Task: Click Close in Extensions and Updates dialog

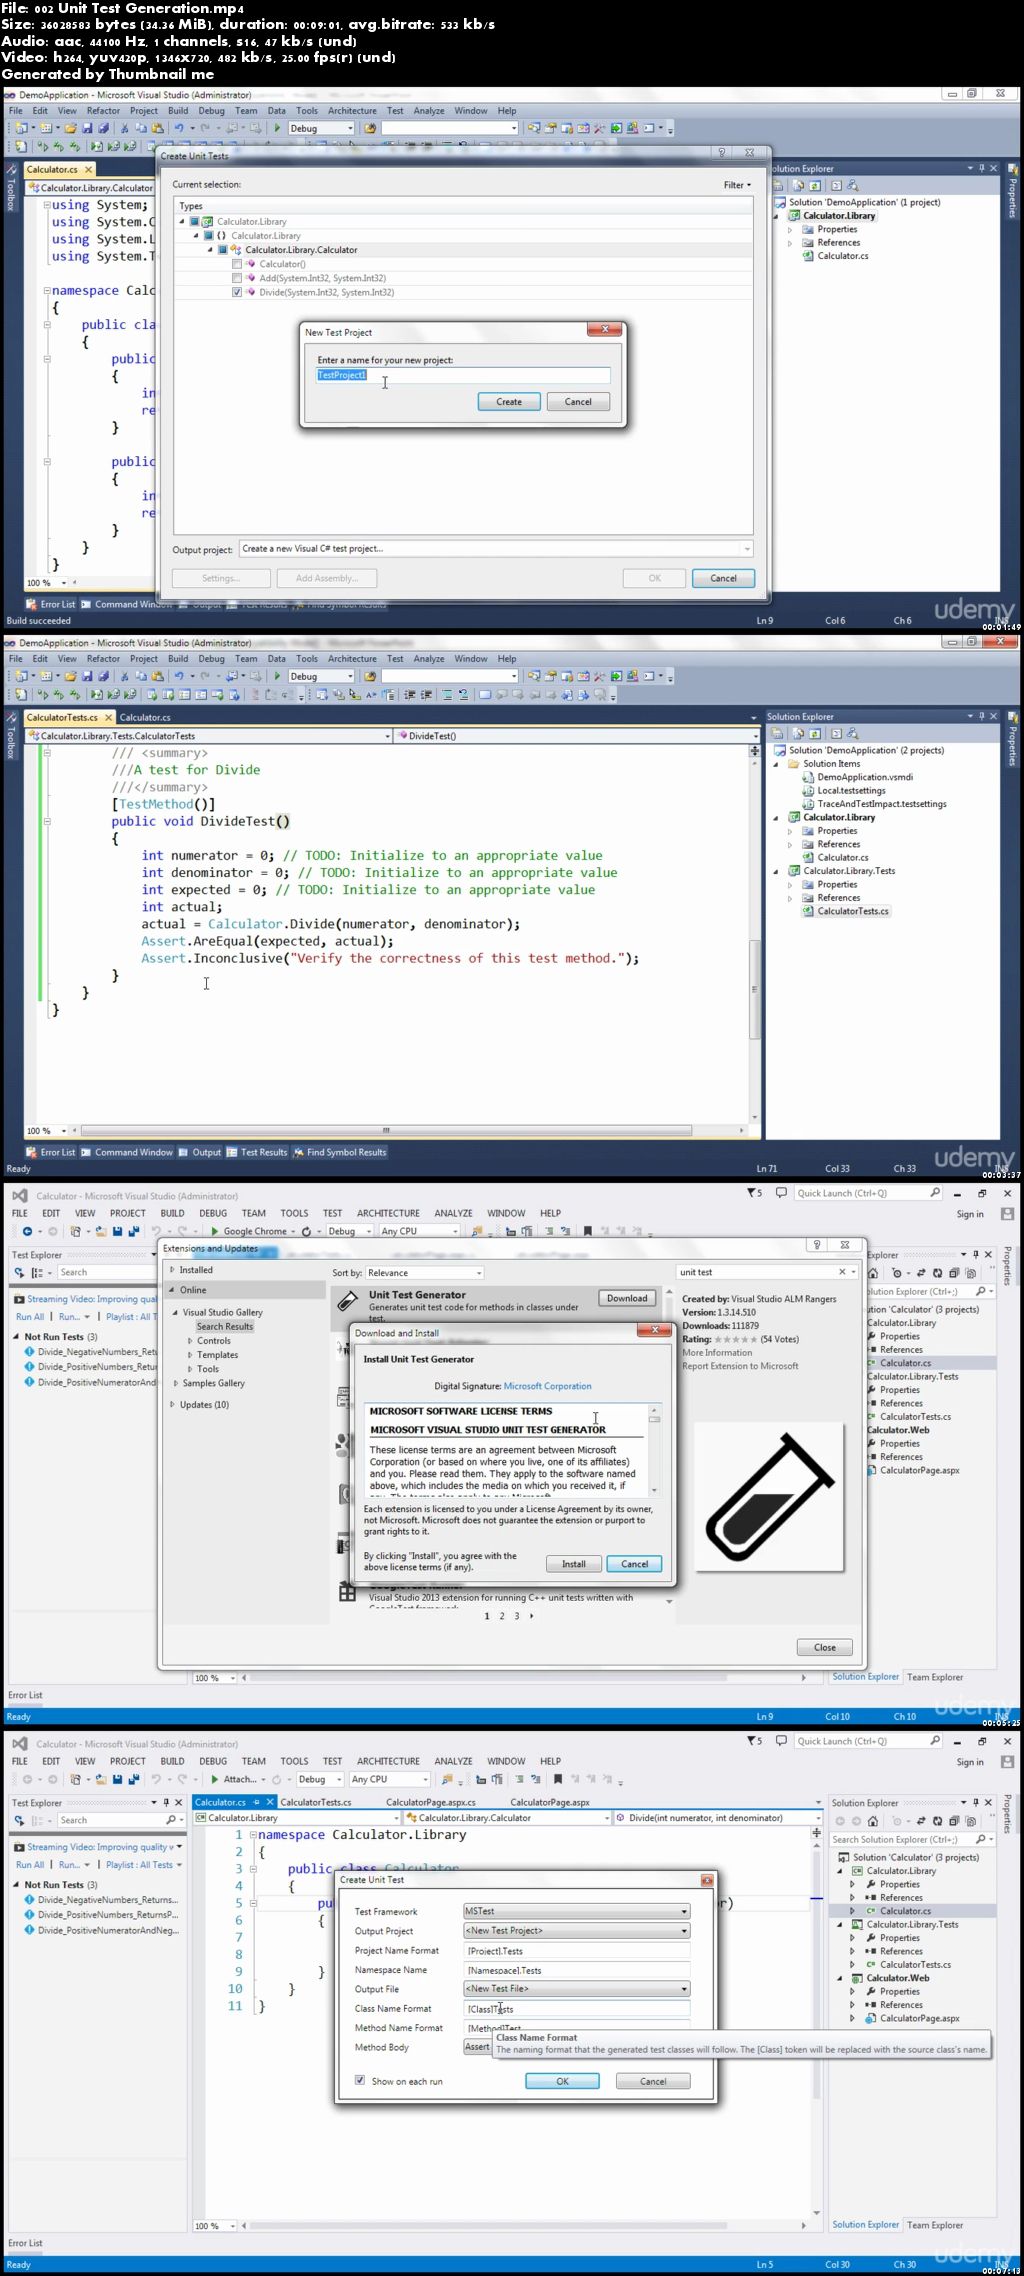Action: [x=825, y=1647]
